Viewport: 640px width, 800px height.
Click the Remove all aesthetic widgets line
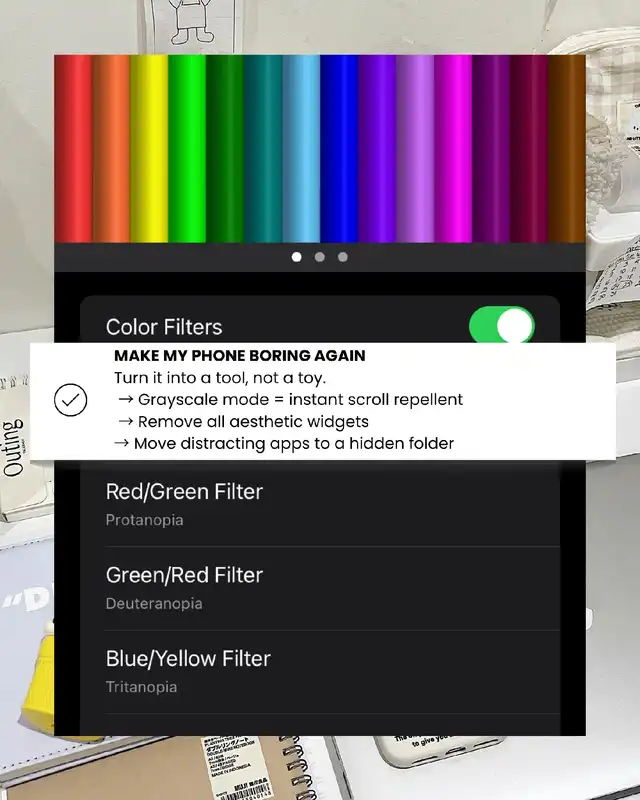243,421
